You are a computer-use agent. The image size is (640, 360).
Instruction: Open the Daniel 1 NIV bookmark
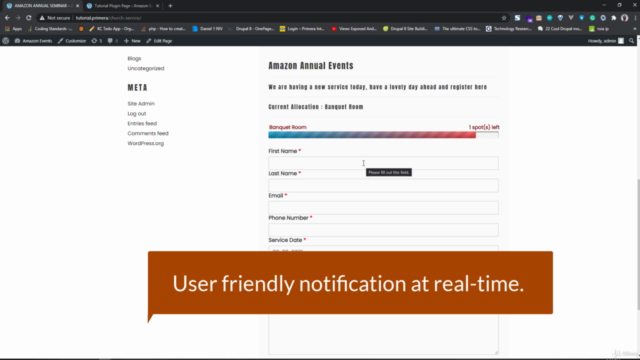pos(207,29)
